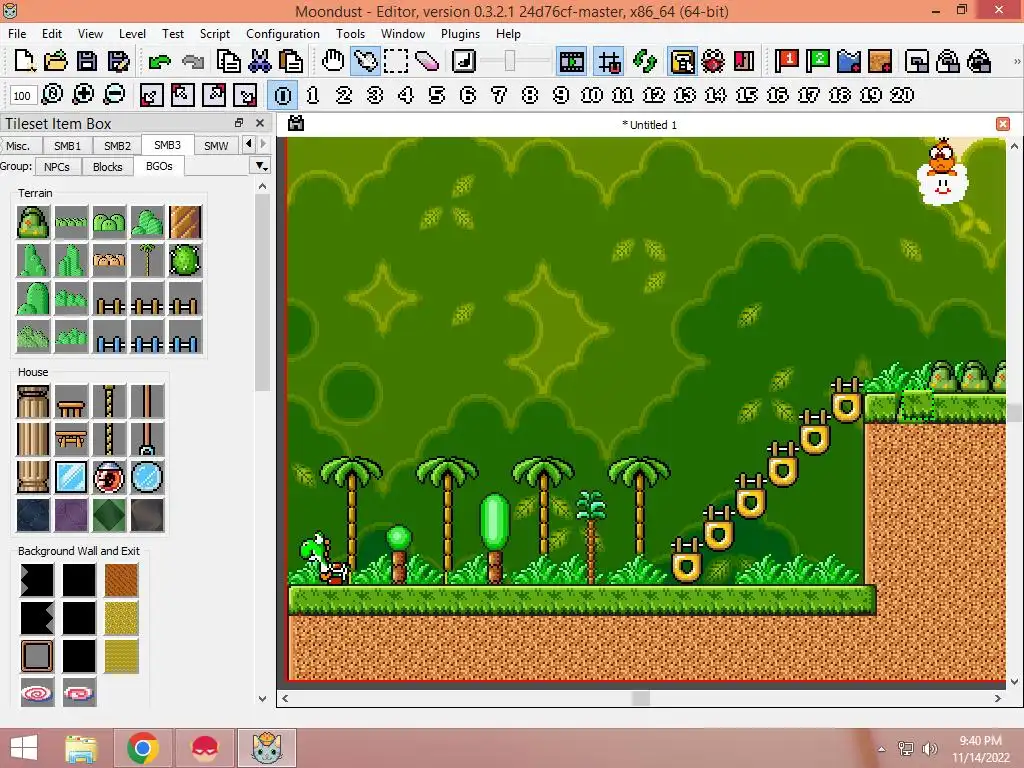The height and width of the screenshot is (768, 1024).
Task: Toggle the music note playback button
Action: pos(463,61)
